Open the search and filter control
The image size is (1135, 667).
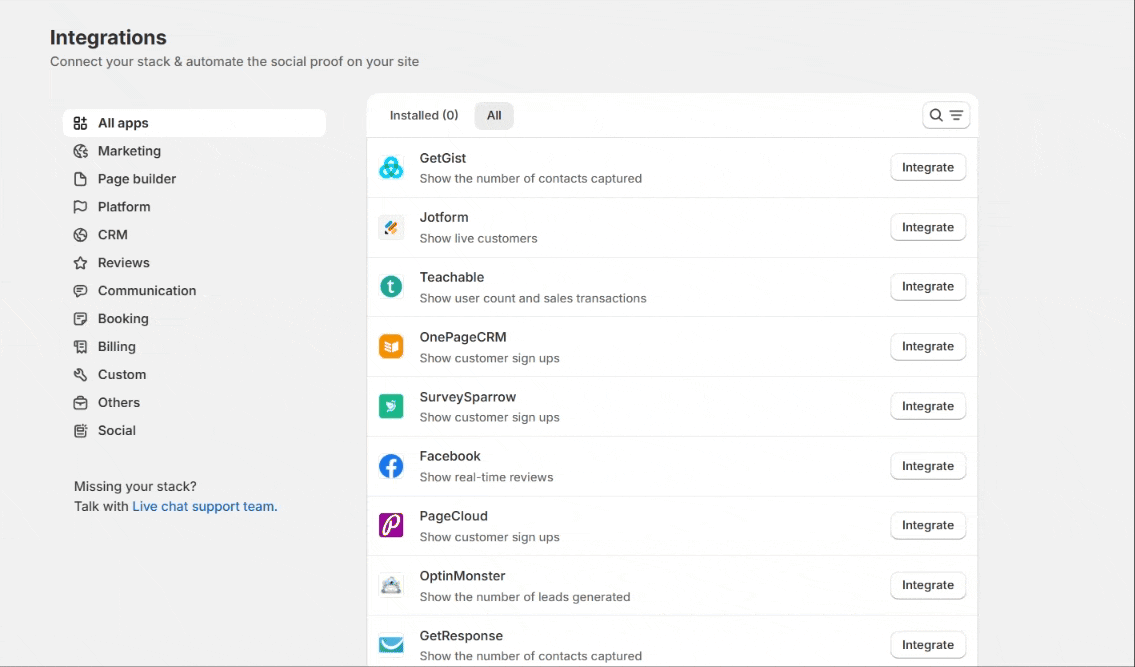[945, 115]
